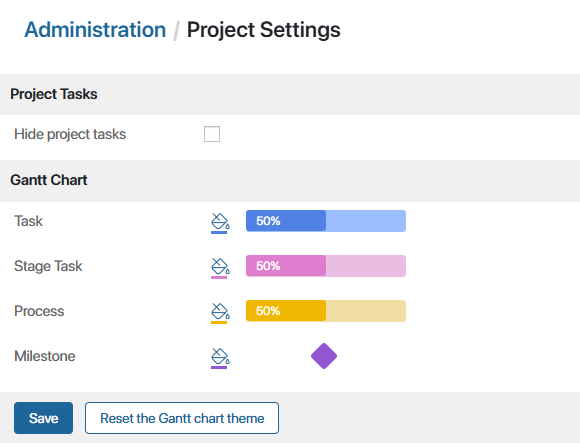This screenshot has height=443, width=580.
Task: Open the Stage Task paint bucket icon
Action: (220, 268)
